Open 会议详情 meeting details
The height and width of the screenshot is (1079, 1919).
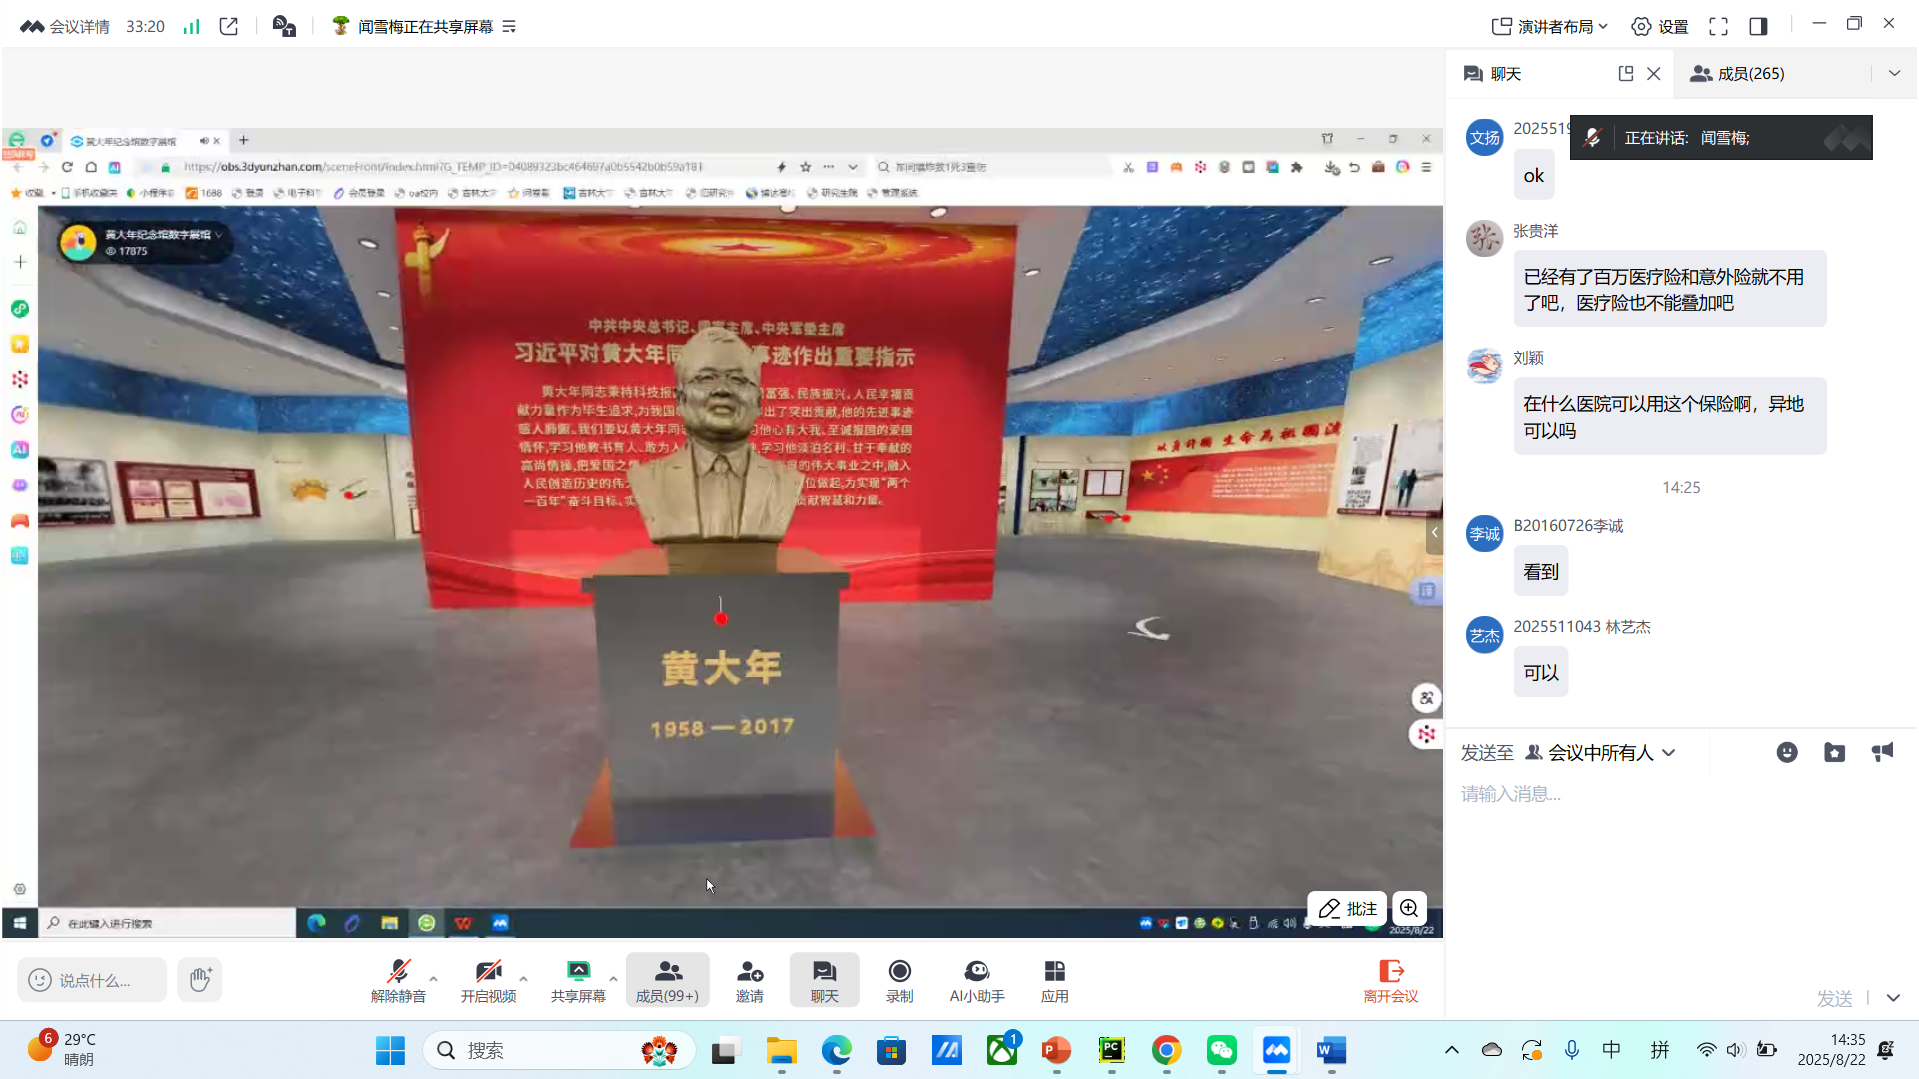[x=65, y=26]
